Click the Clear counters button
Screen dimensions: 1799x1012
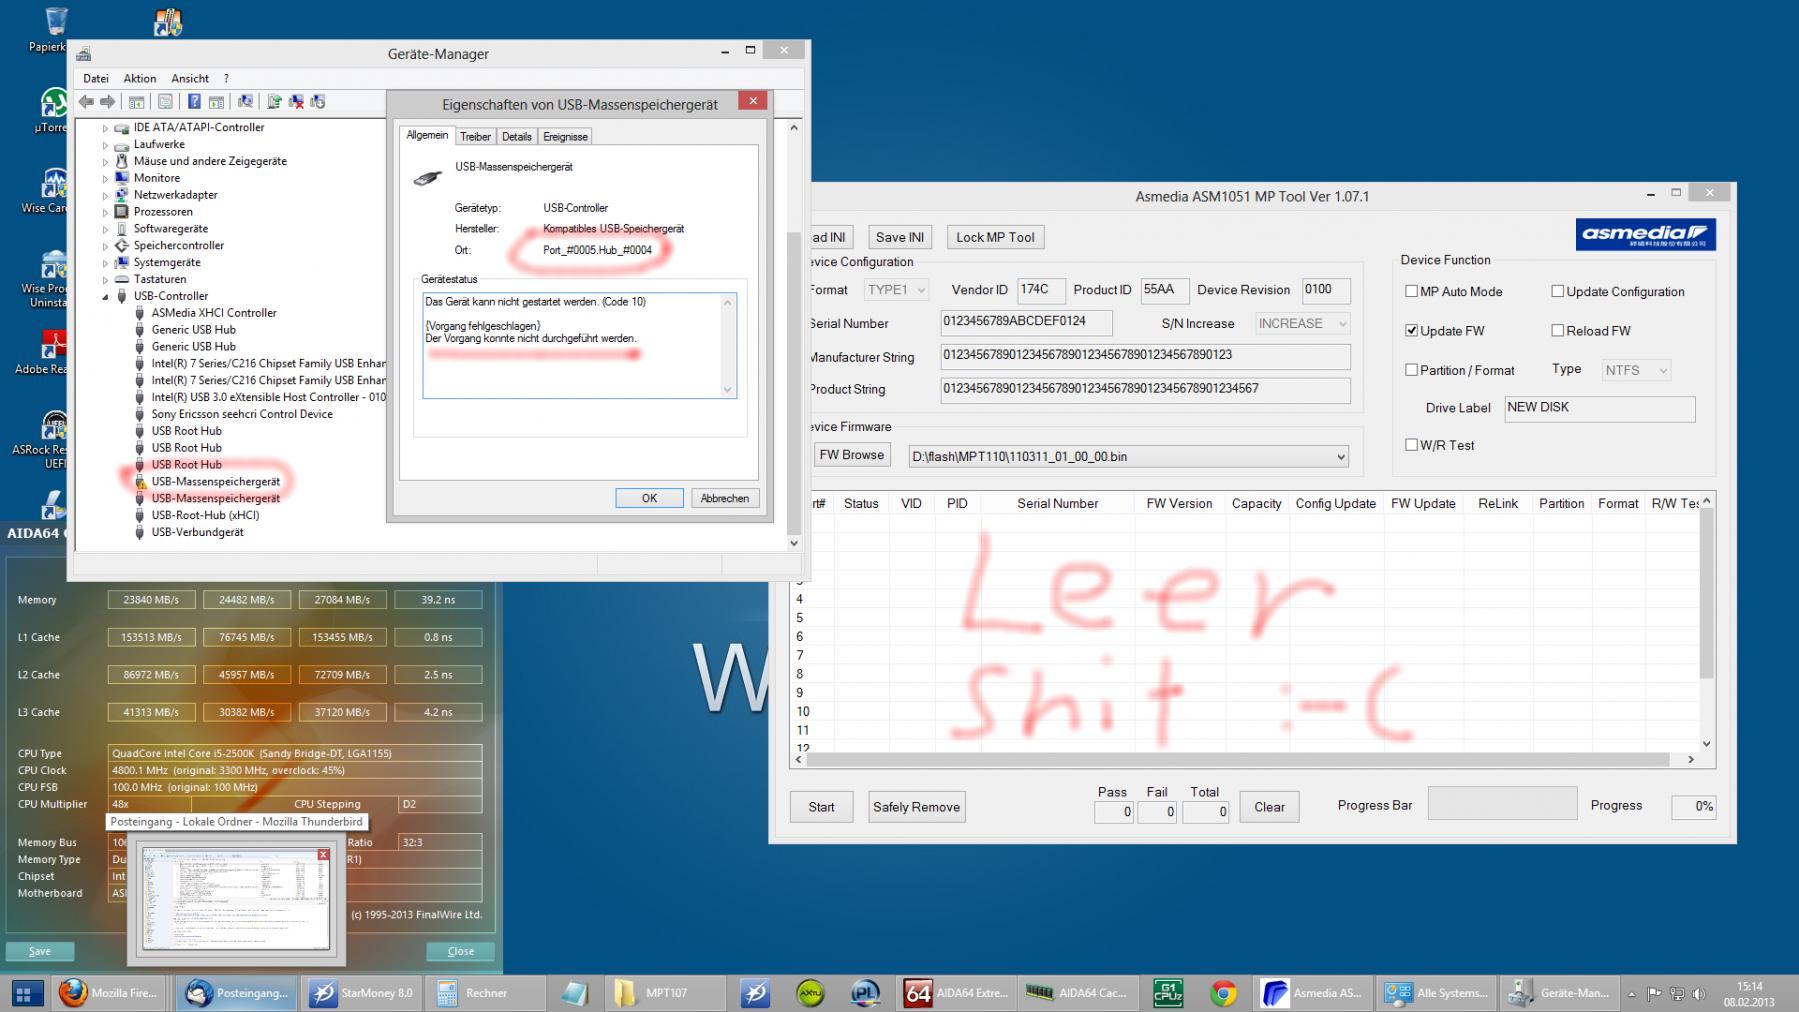[x=1270, y=807]
